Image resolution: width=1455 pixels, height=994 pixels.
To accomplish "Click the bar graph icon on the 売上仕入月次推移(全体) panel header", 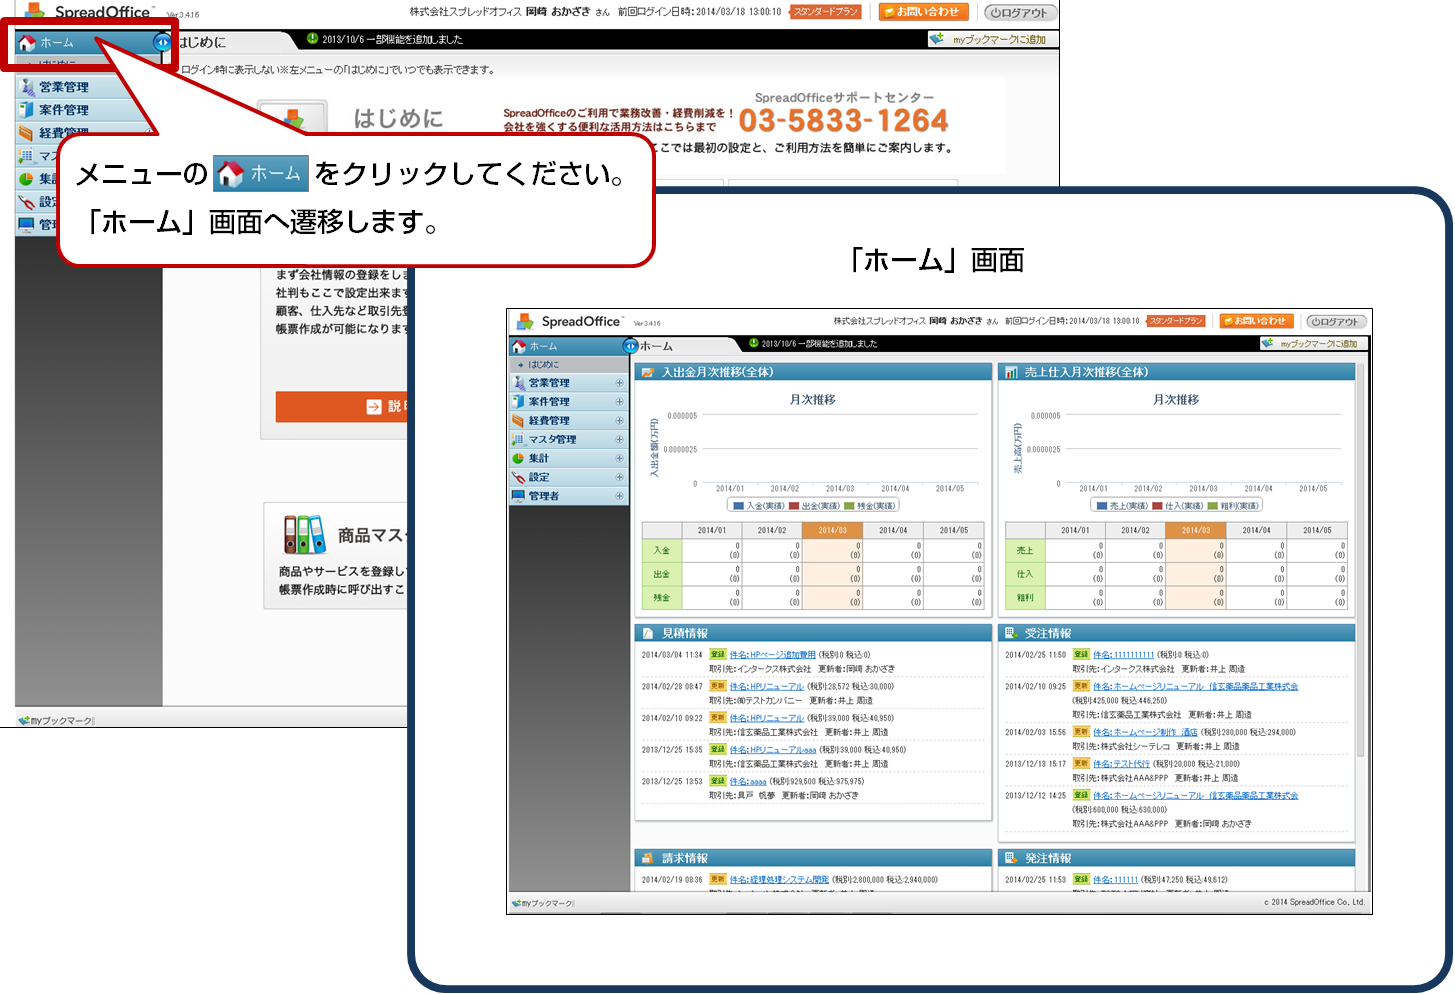I will (1011, 372).
